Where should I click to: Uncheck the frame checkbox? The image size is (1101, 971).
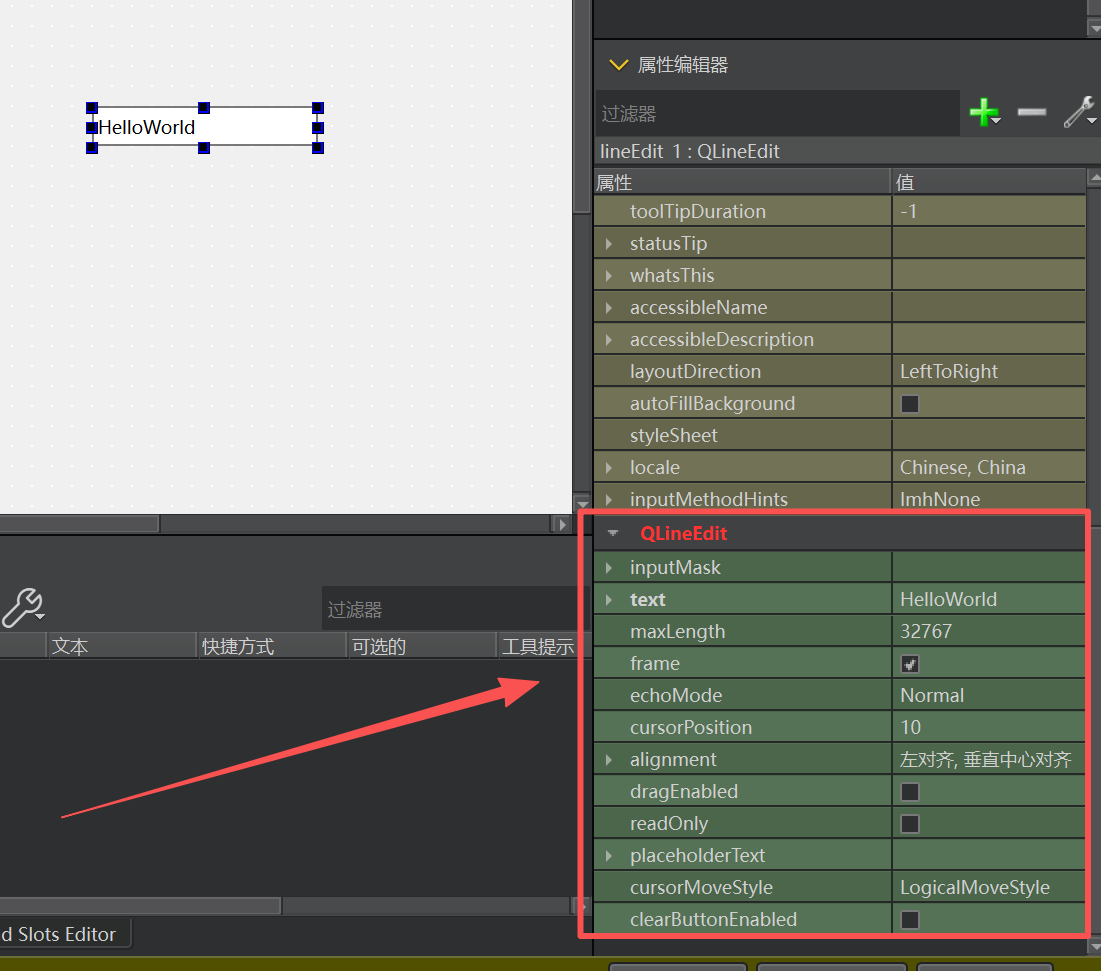click(x=910, y=663)
